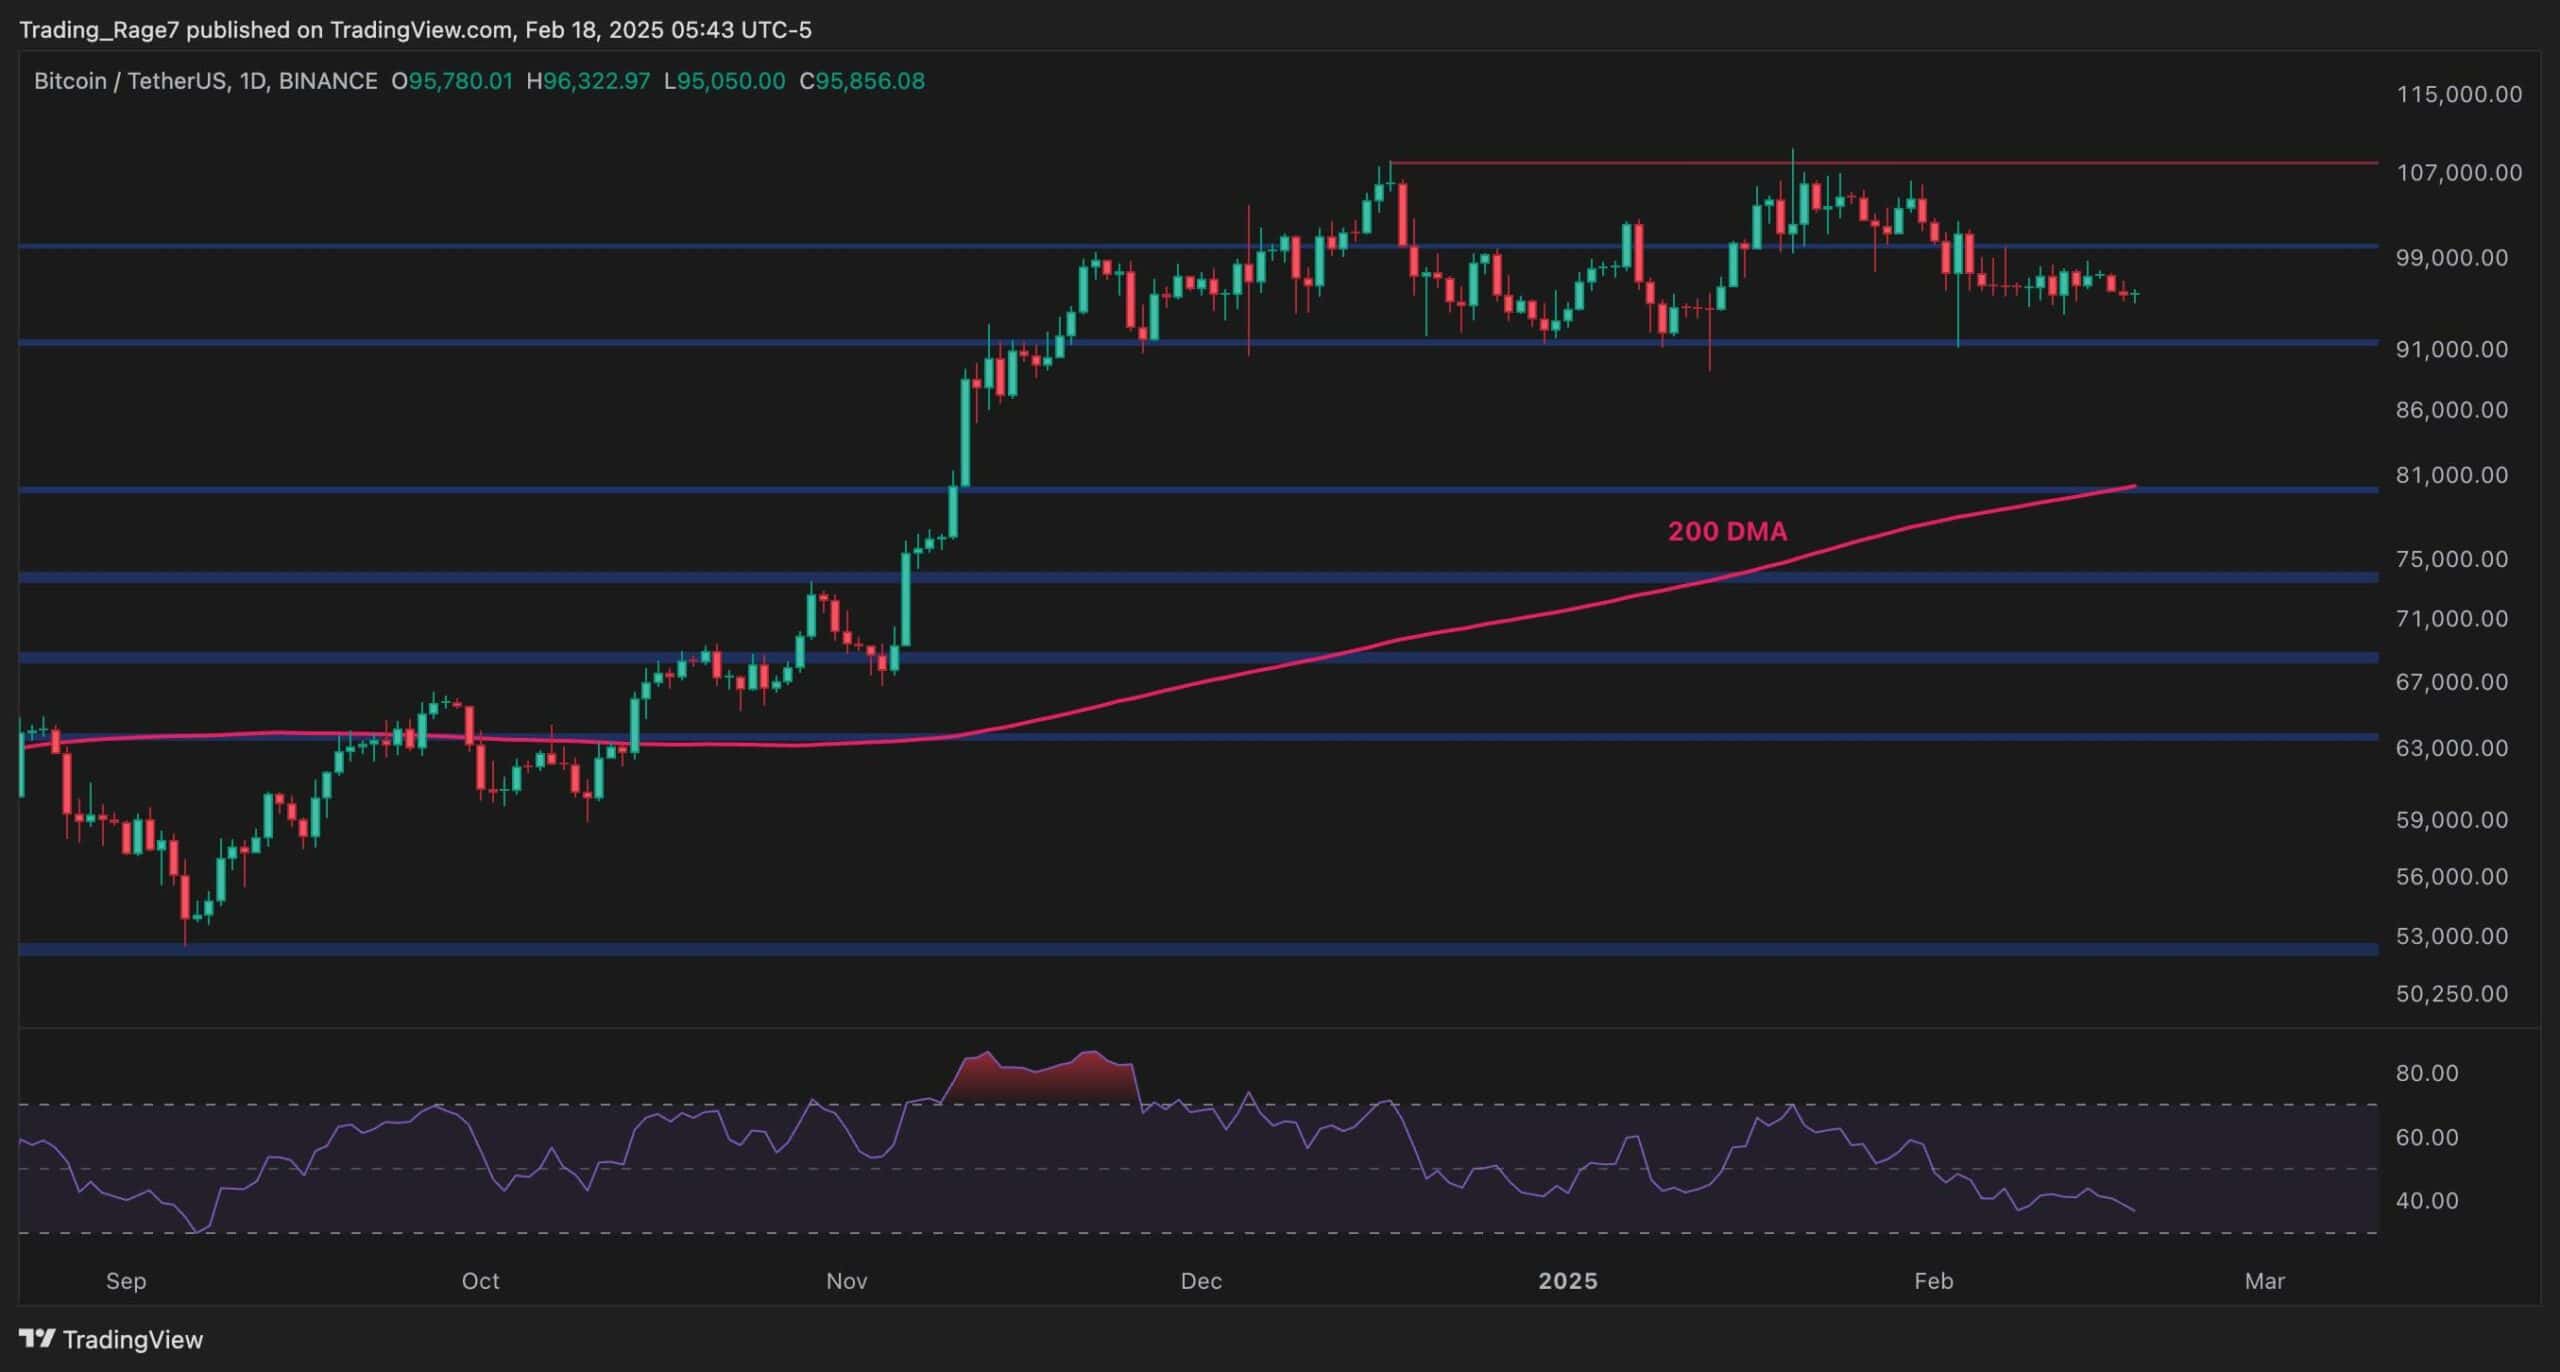Click the Sep label on time axis

click(126, 1281)
